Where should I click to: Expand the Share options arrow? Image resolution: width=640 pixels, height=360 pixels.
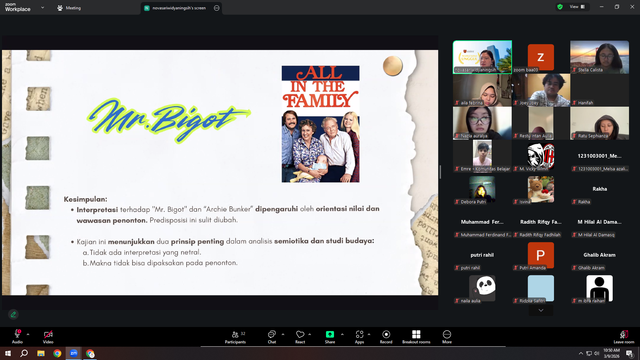(342, 334)
